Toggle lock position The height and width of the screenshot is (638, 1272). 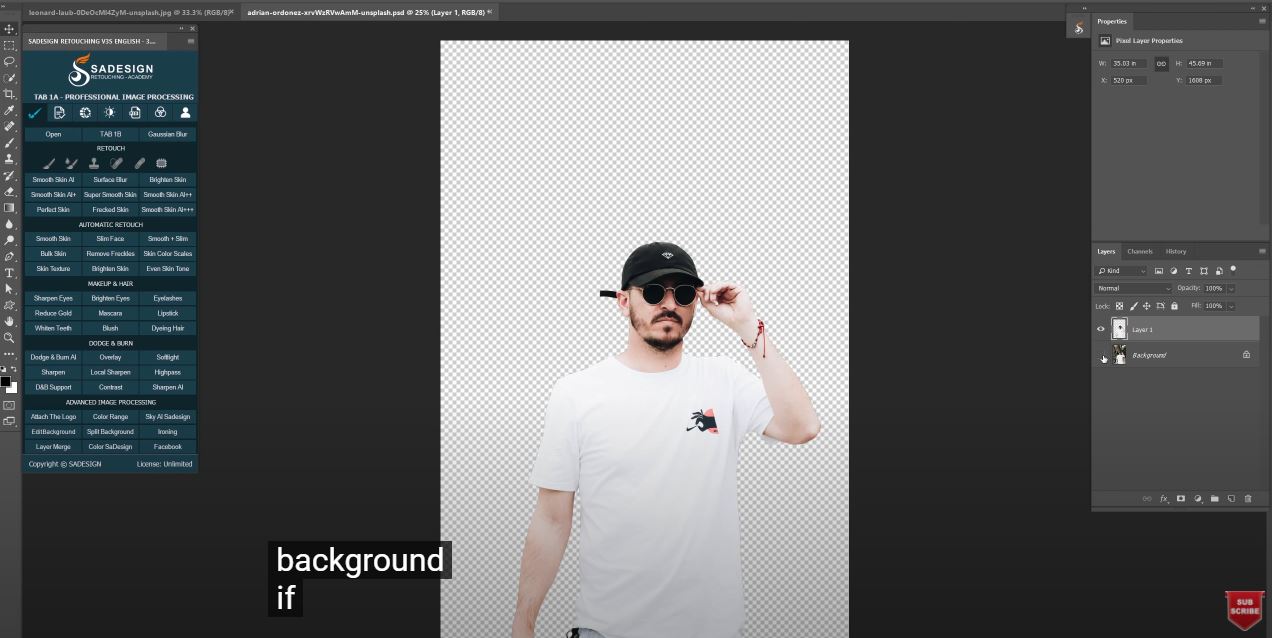pos(1147,306)
